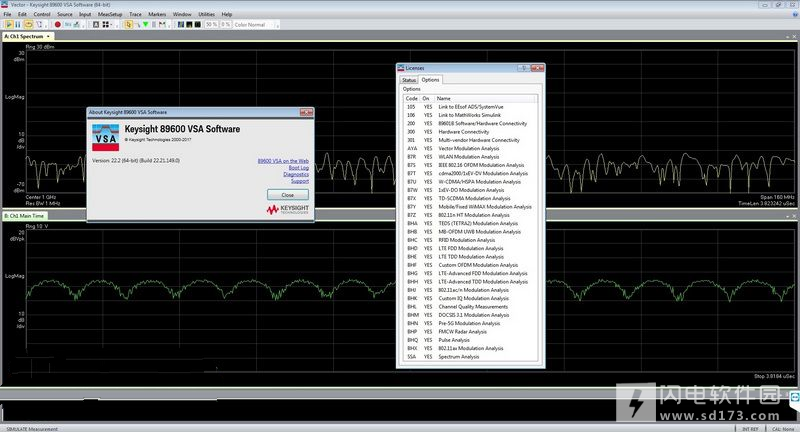
Task: Click the Restart measurement loop icon
Action: tap(29, 24)
